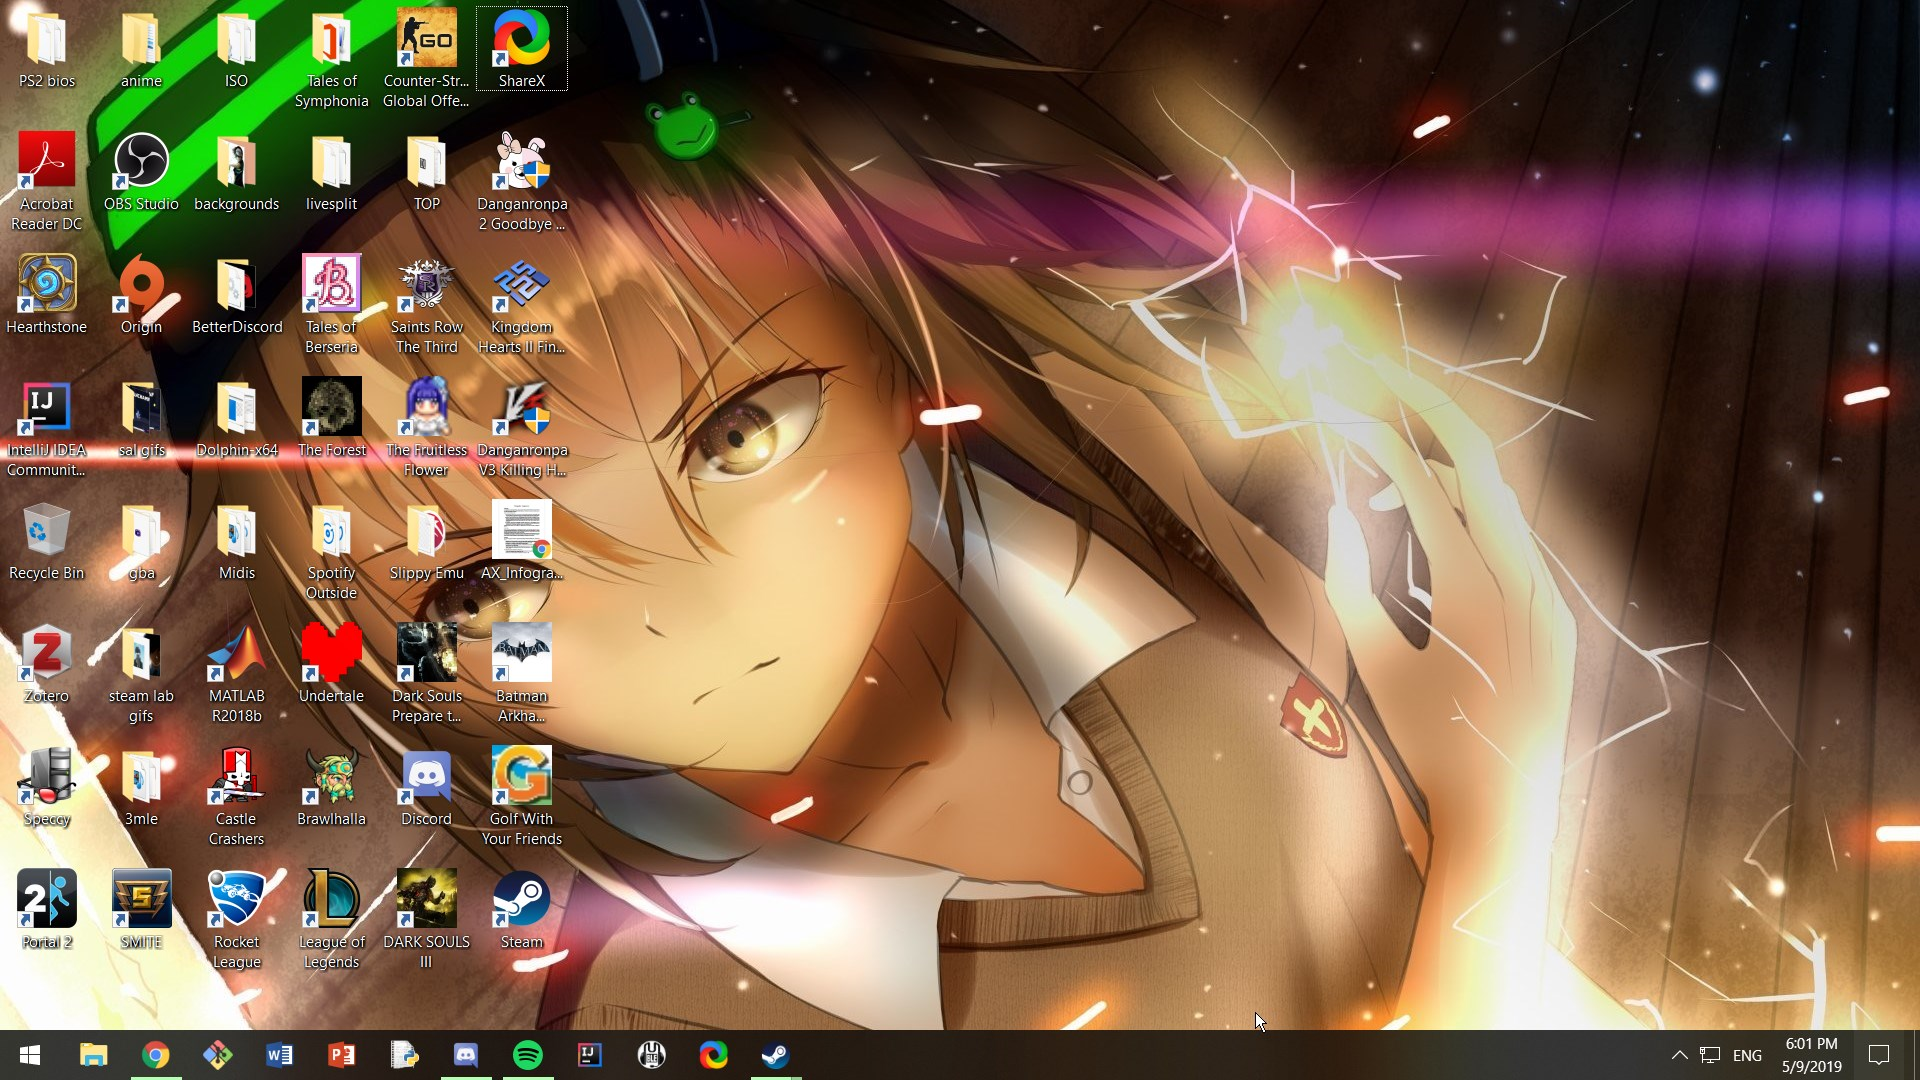Open the clock showing 6:01 PM
This screenshot has width=1920, height=1080.
(x=1811, y=1055)
